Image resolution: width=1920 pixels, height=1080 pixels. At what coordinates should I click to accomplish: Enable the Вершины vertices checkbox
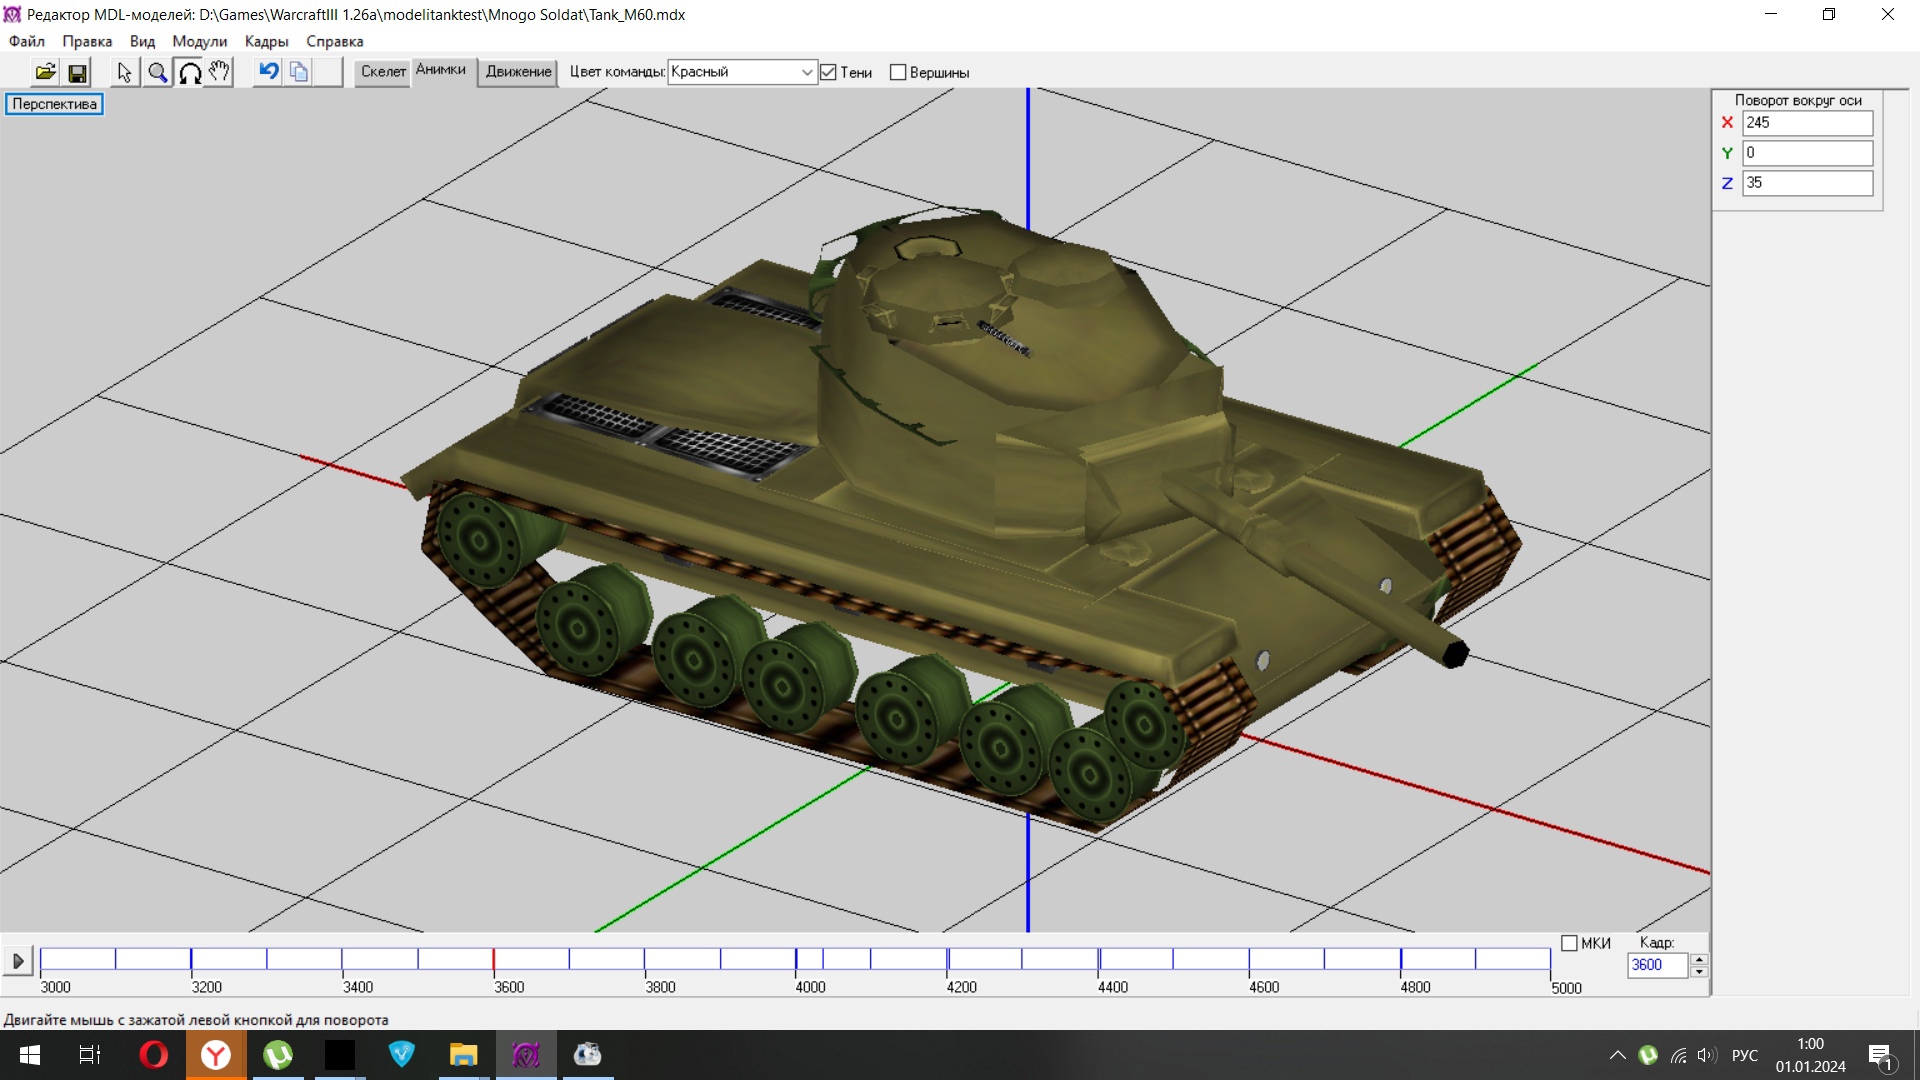pyautogui.click(x=898, y=72)
